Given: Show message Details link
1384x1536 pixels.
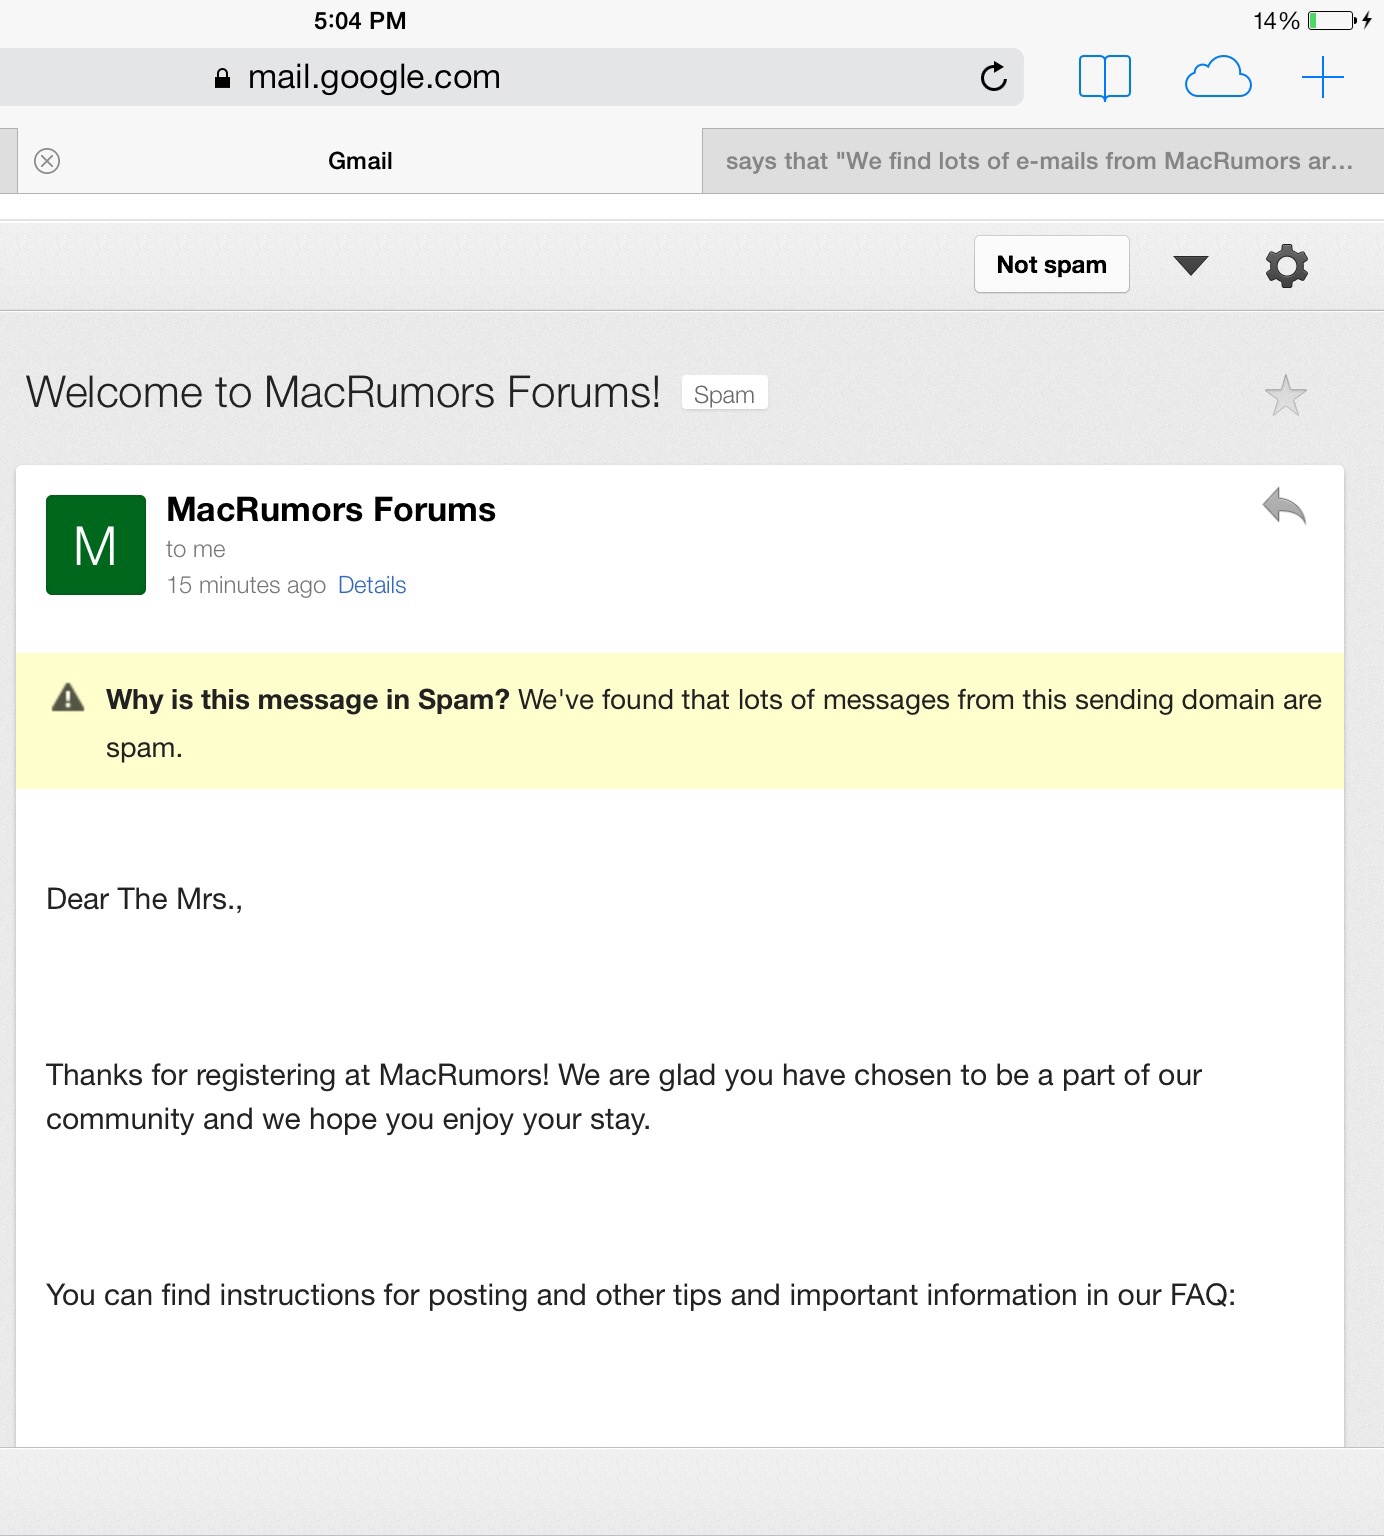Looking at the screenshot, I should (372, 585).
